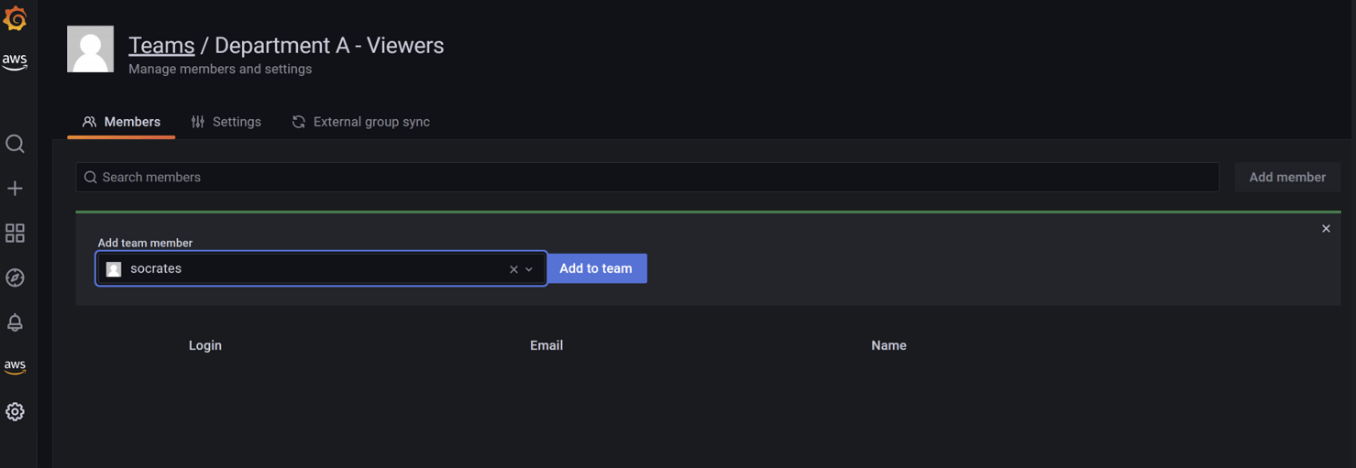Click the Add to team button
Image resolution: width=1356 pixels, height=468 pixels.
(596, 268)
